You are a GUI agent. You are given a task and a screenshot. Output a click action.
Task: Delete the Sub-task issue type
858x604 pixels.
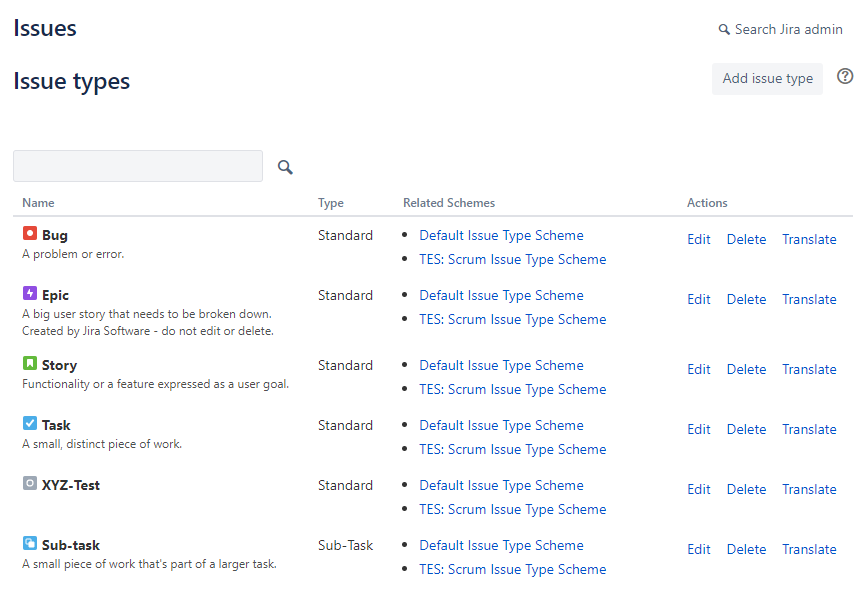(746, 550)
